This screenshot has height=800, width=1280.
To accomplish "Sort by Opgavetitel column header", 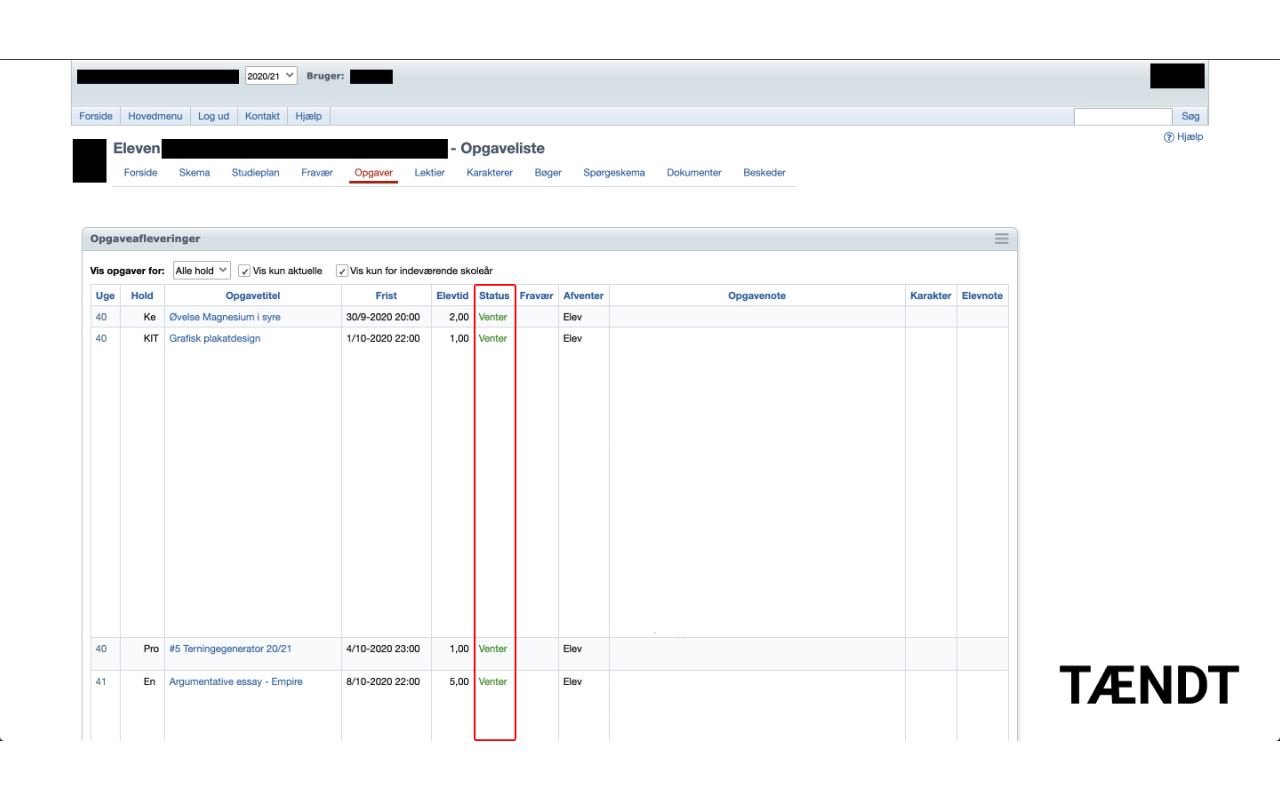I will (253, 295).
